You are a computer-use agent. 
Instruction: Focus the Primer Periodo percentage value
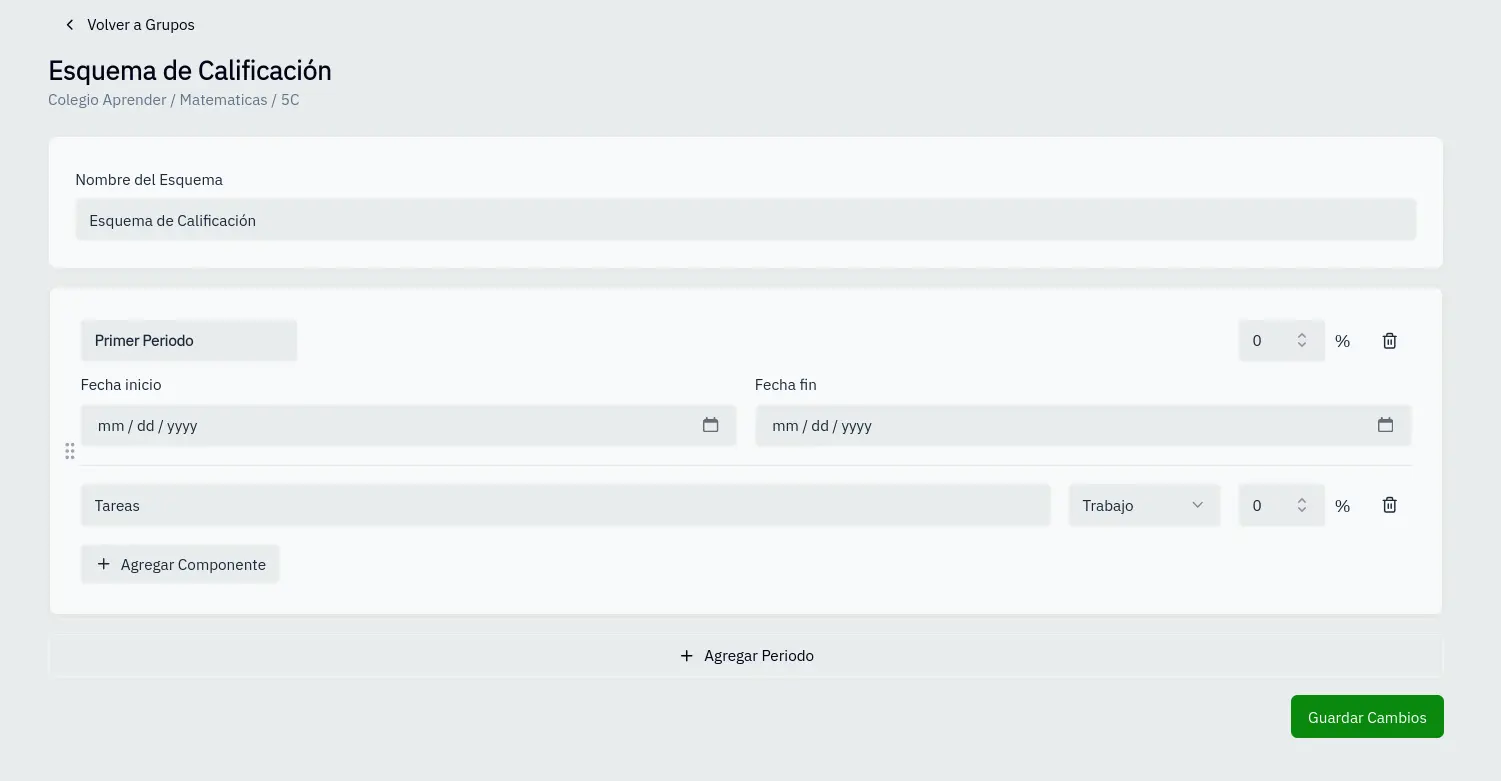click(1264, 341)
